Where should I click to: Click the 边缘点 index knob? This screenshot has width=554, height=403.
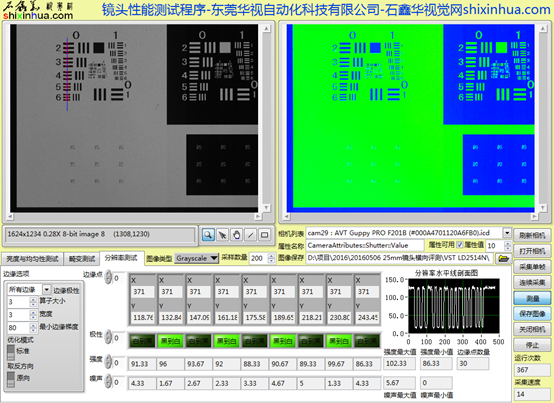[108, 278]
